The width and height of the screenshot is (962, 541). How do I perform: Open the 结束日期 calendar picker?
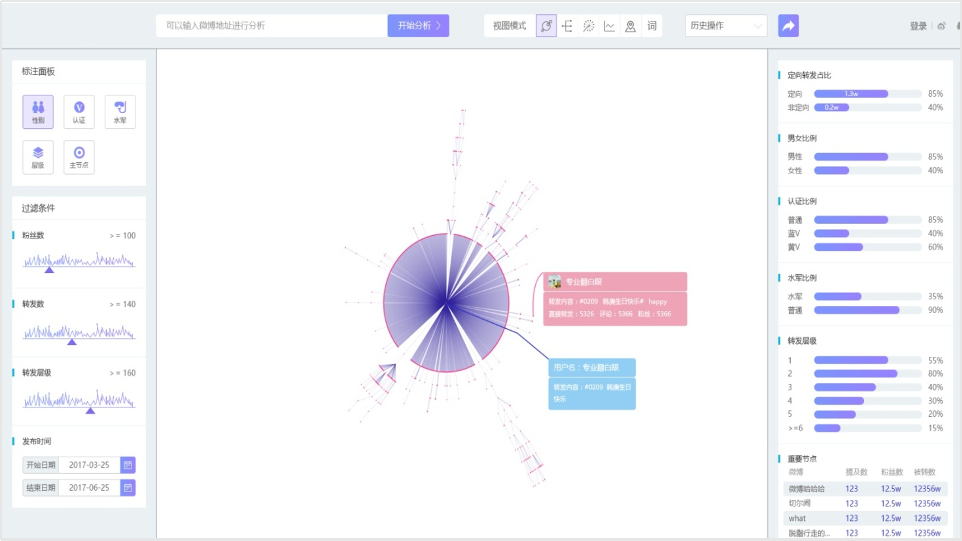(x=127, y=488)
